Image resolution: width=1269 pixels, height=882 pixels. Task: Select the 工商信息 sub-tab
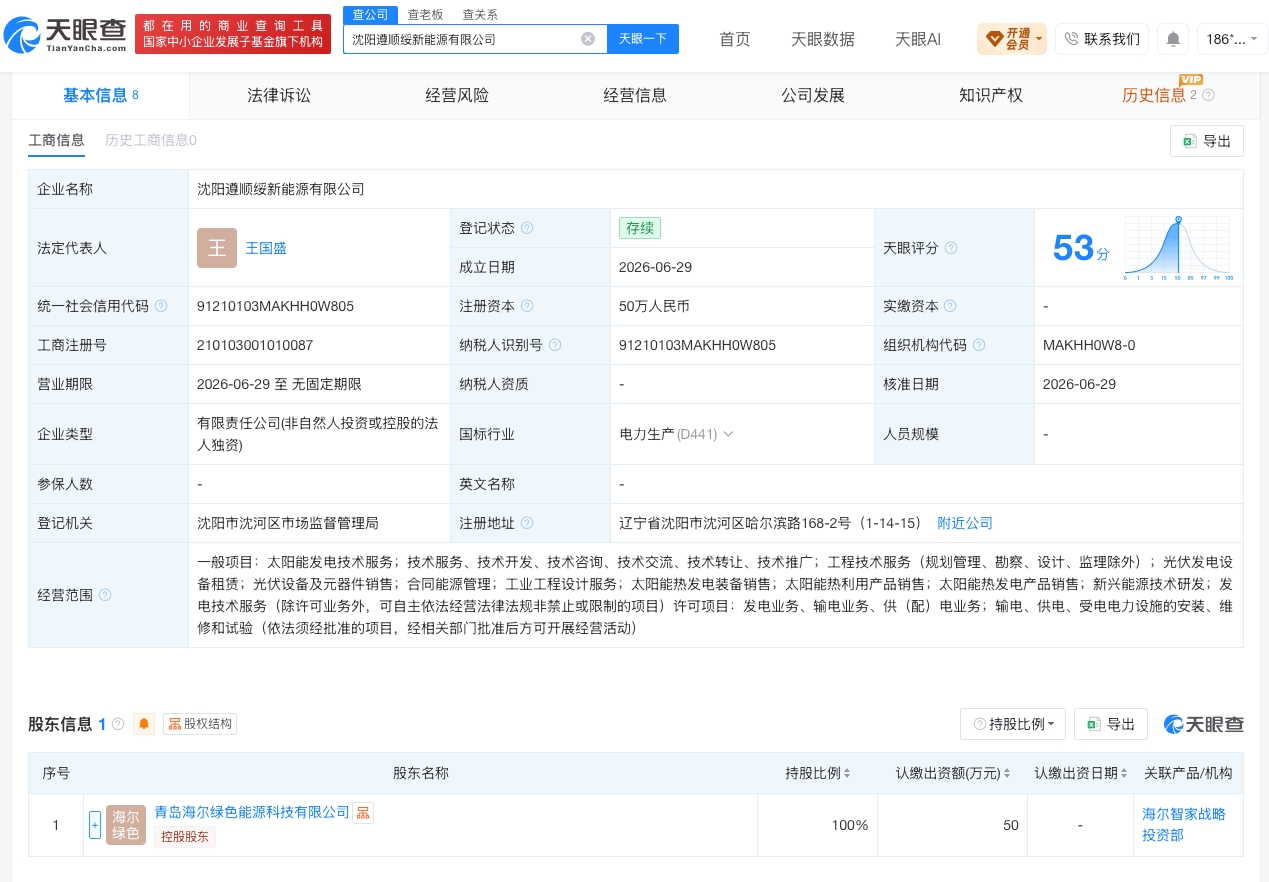pos(56,140)
